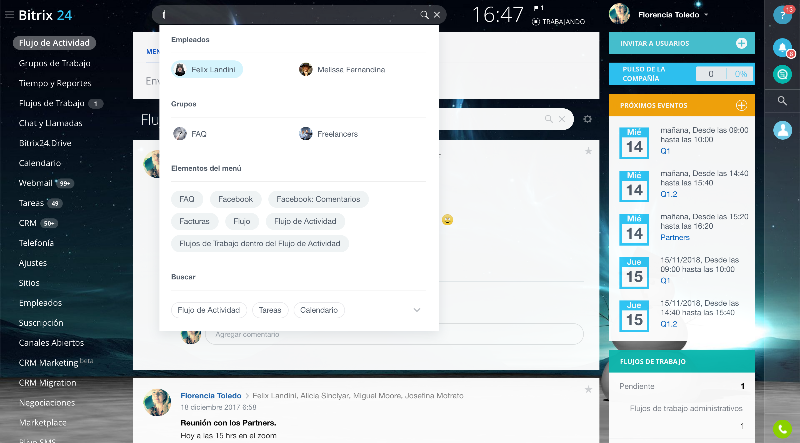Click Florencia Toledo author link in post

tap(211, 396)
